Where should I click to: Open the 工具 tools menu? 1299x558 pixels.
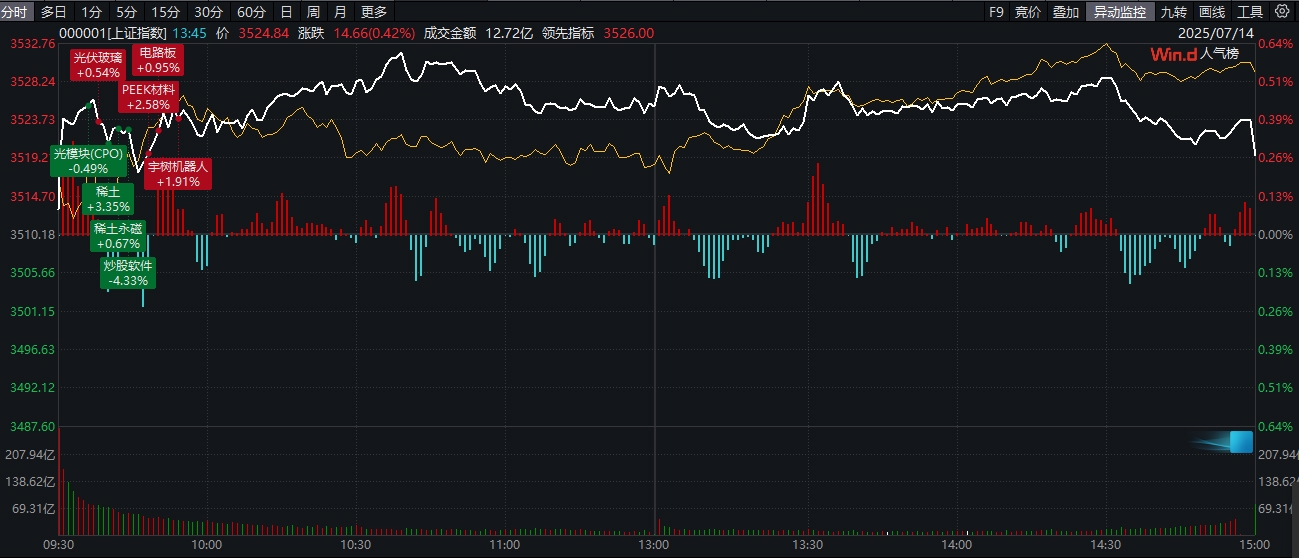1250,12
